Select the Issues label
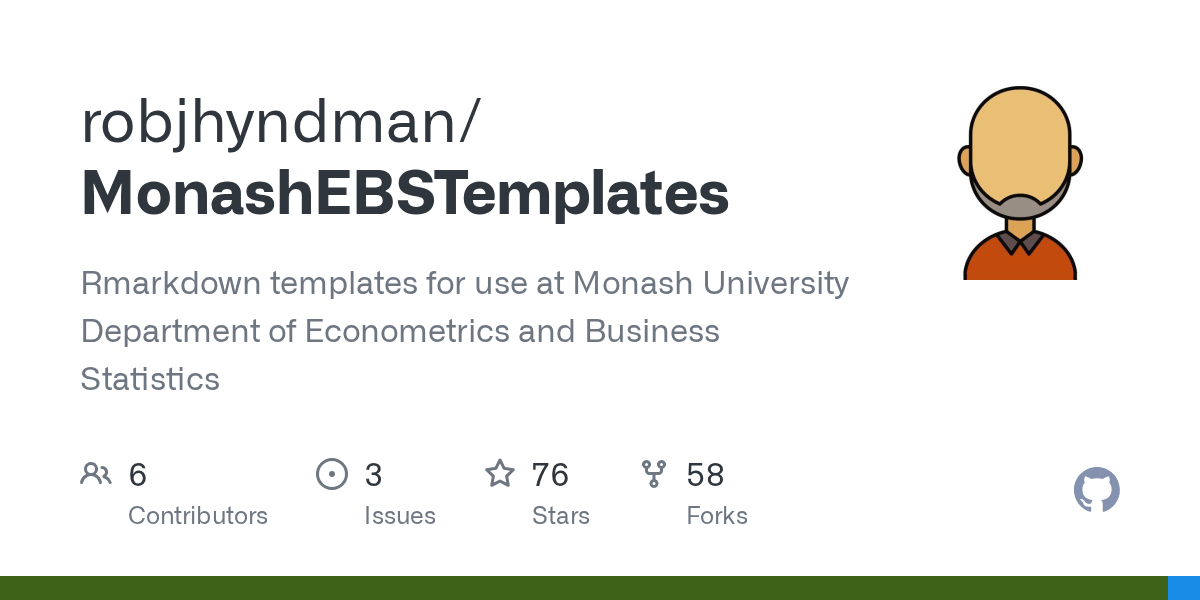This screenshot has height=600, width=1200. pos(400,516)
